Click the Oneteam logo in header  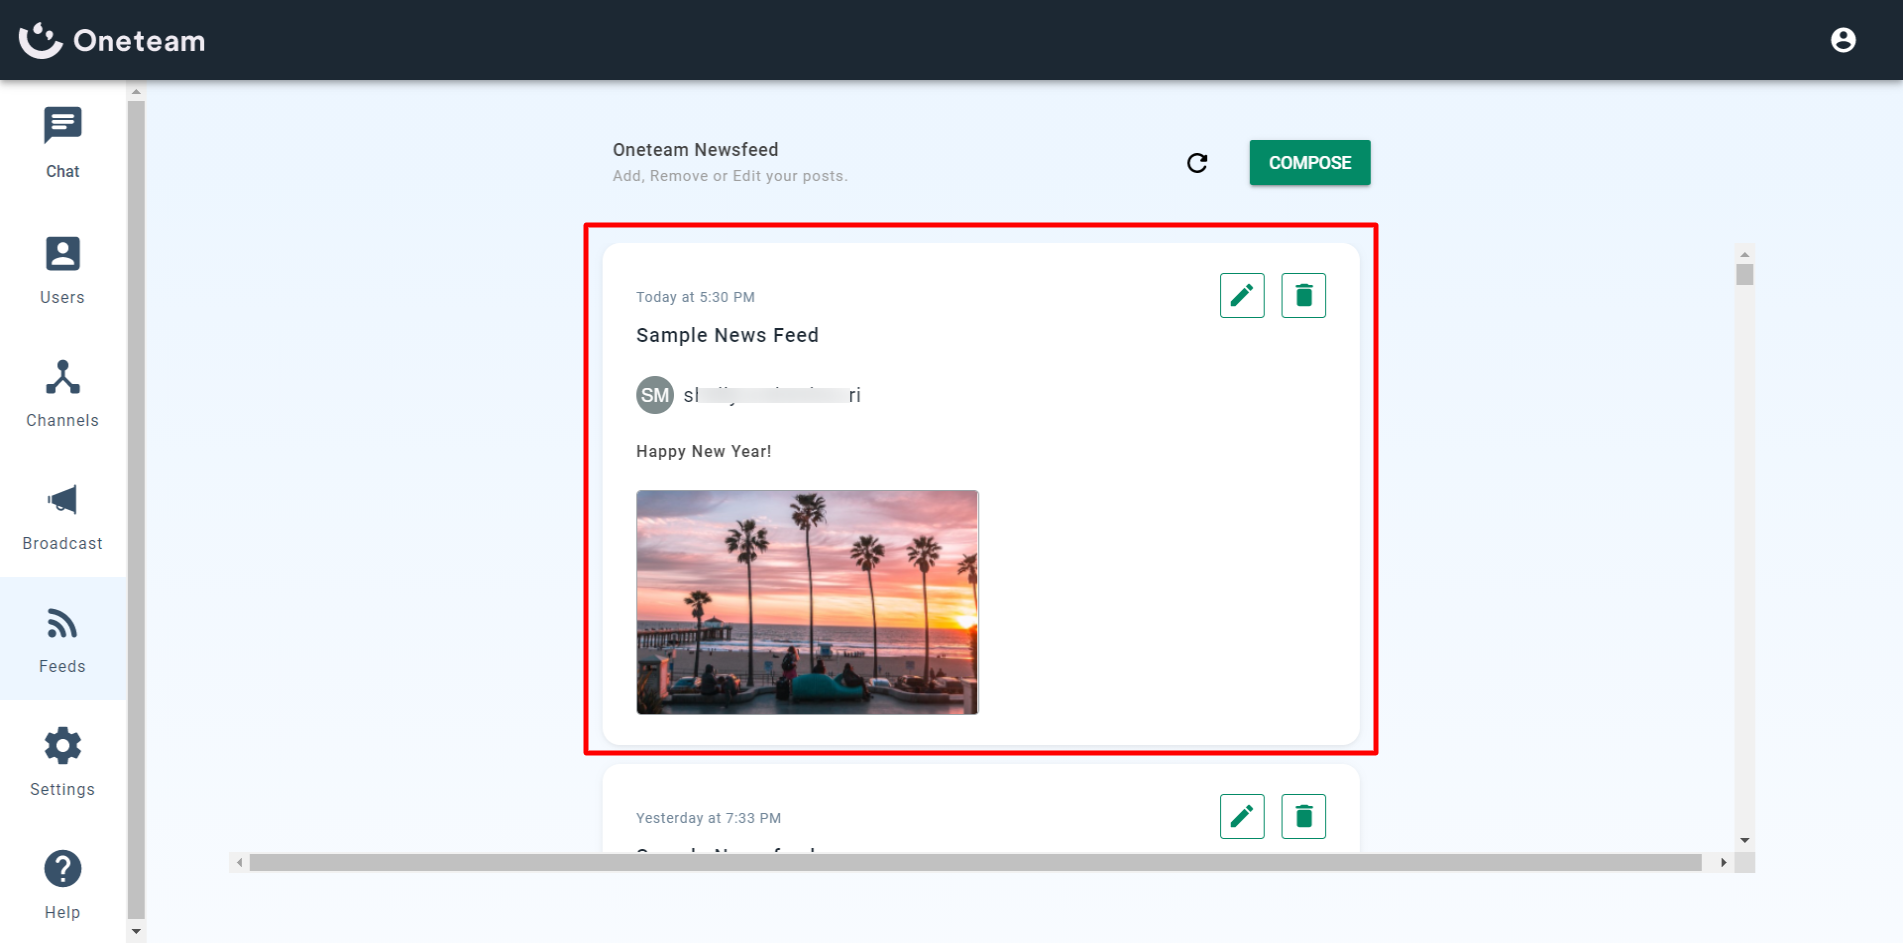point(112,40)
